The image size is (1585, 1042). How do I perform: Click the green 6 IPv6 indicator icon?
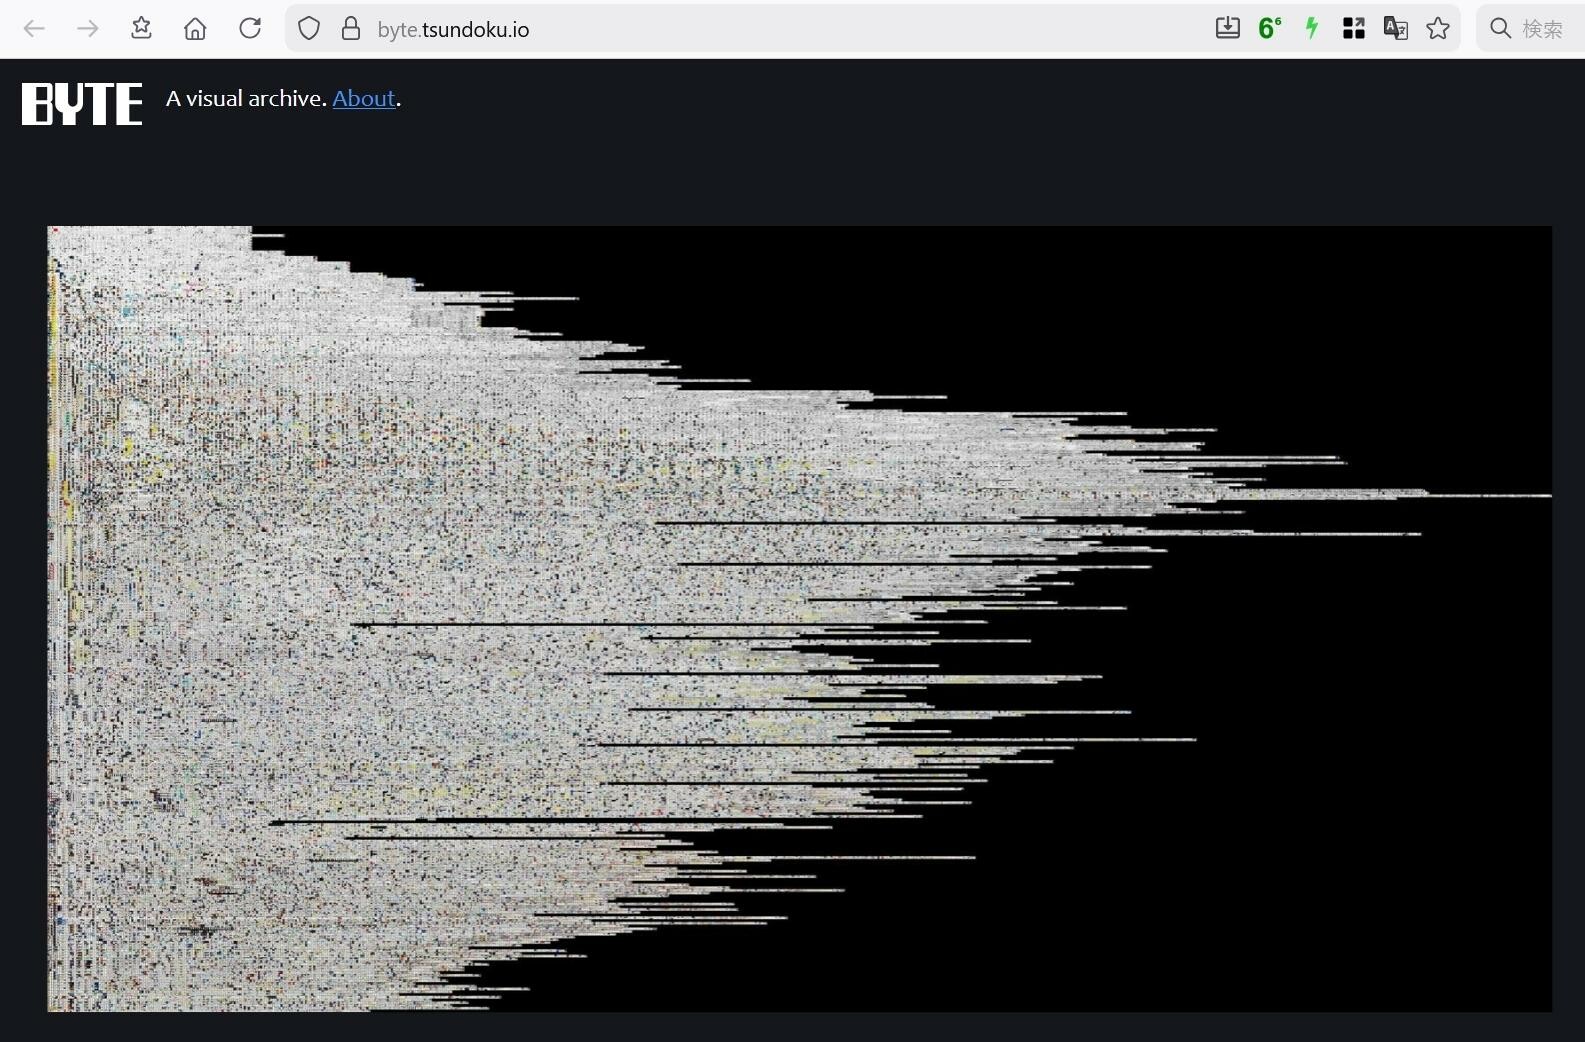pos(1269,29)
